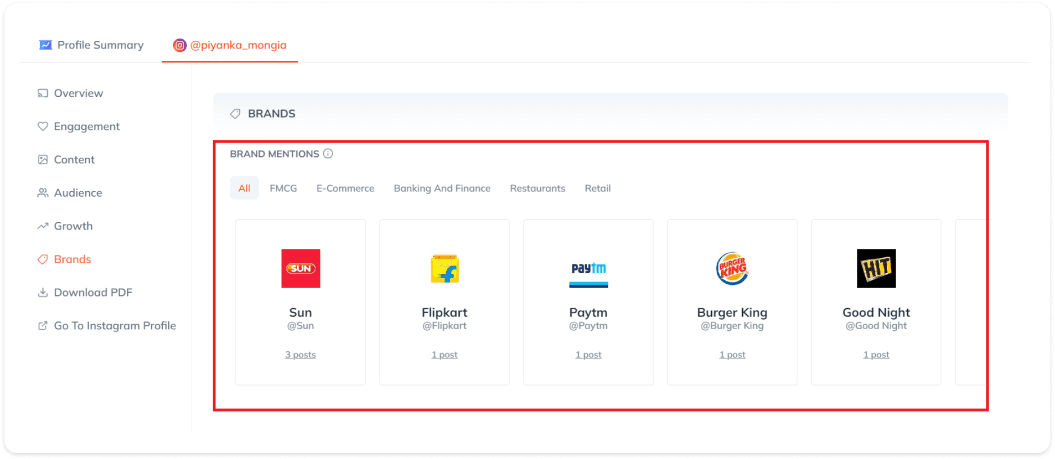Click the Paytm brand logo
The width and height of the screenshot is (1055, 459).
point(588,268)
